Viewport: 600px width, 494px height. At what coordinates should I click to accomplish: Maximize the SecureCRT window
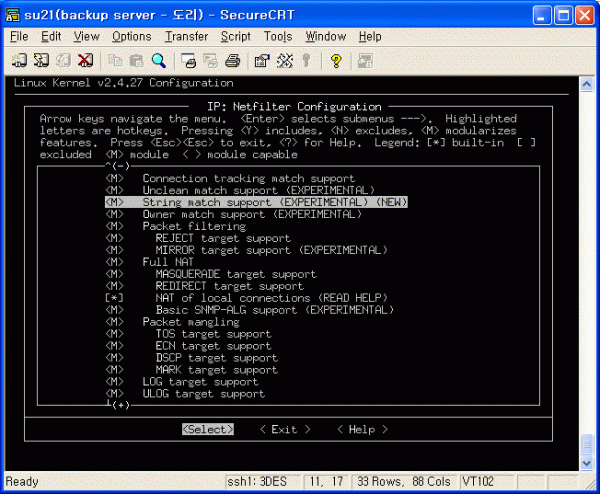pos(563,15)
